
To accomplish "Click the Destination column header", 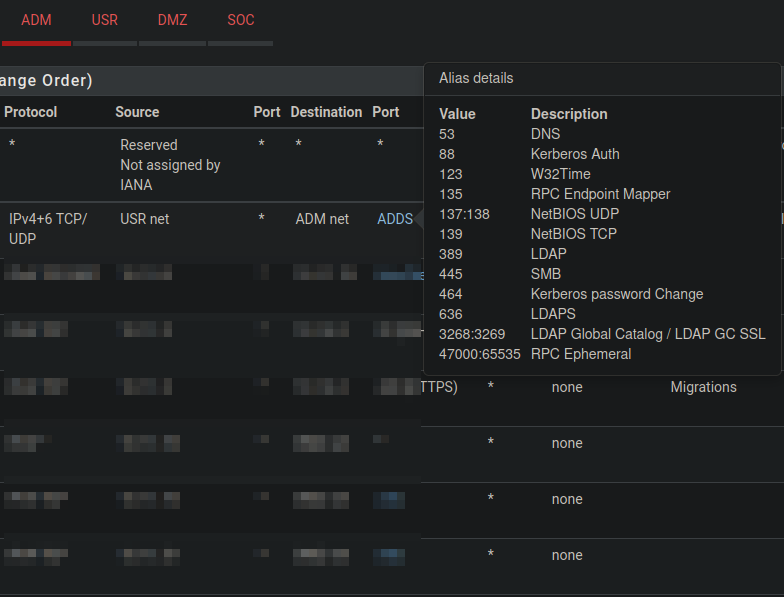I will point(326,112).
